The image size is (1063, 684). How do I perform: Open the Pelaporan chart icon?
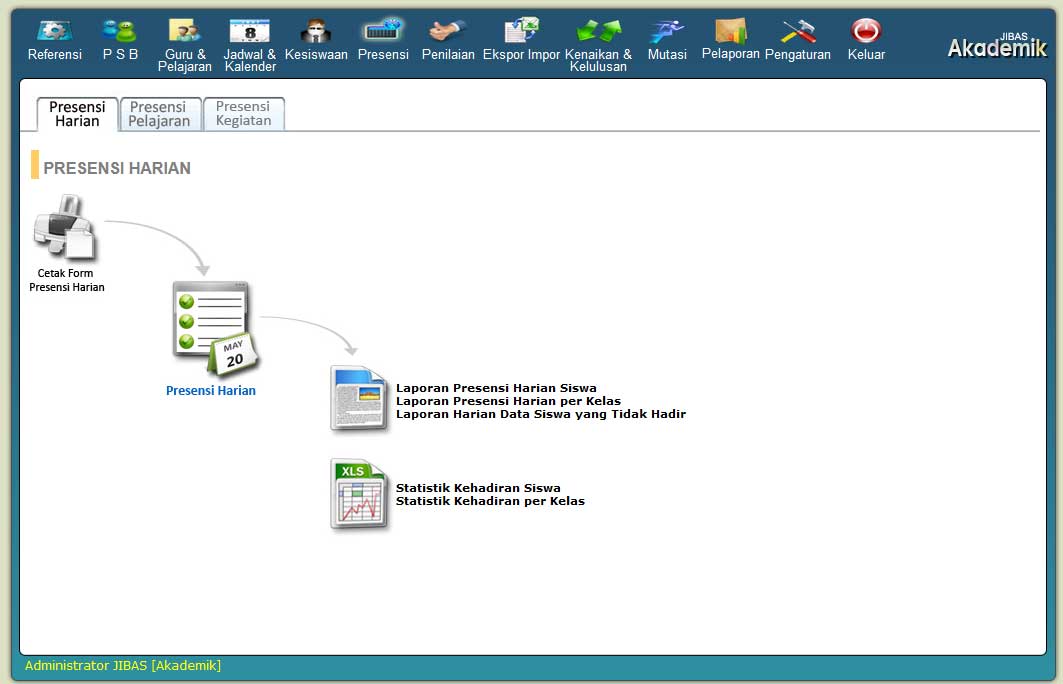pos(731,31)
